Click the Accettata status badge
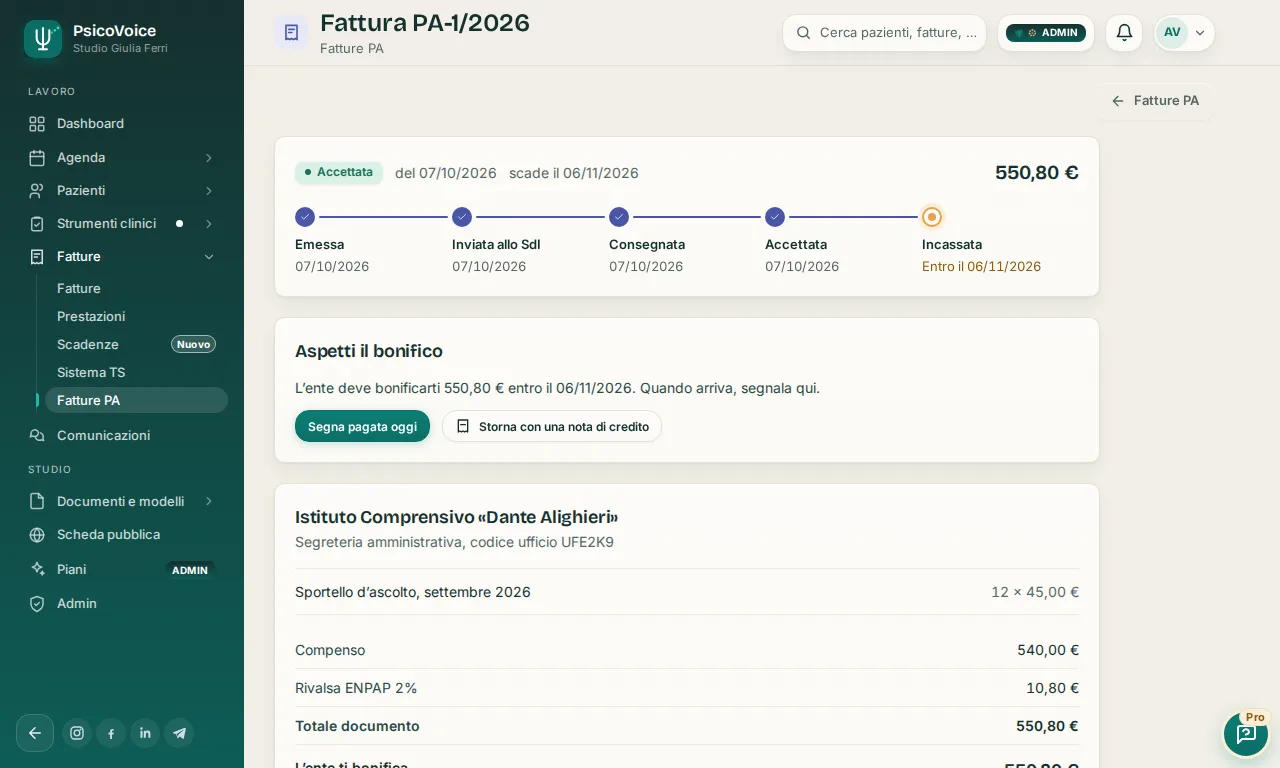 coord(339,173)
